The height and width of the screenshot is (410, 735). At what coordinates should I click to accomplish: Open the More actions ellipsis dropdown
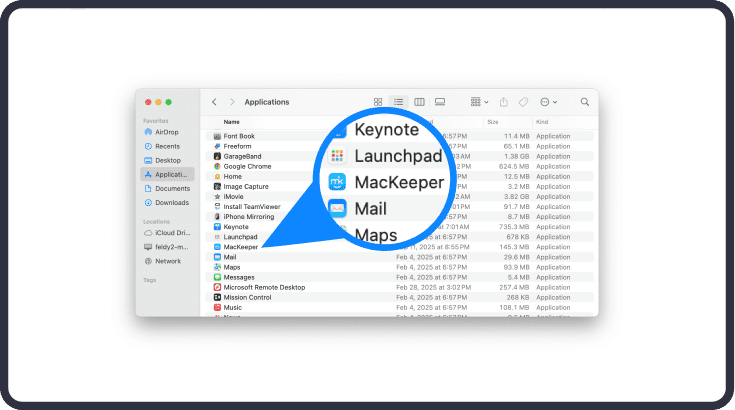click(548, 102)
